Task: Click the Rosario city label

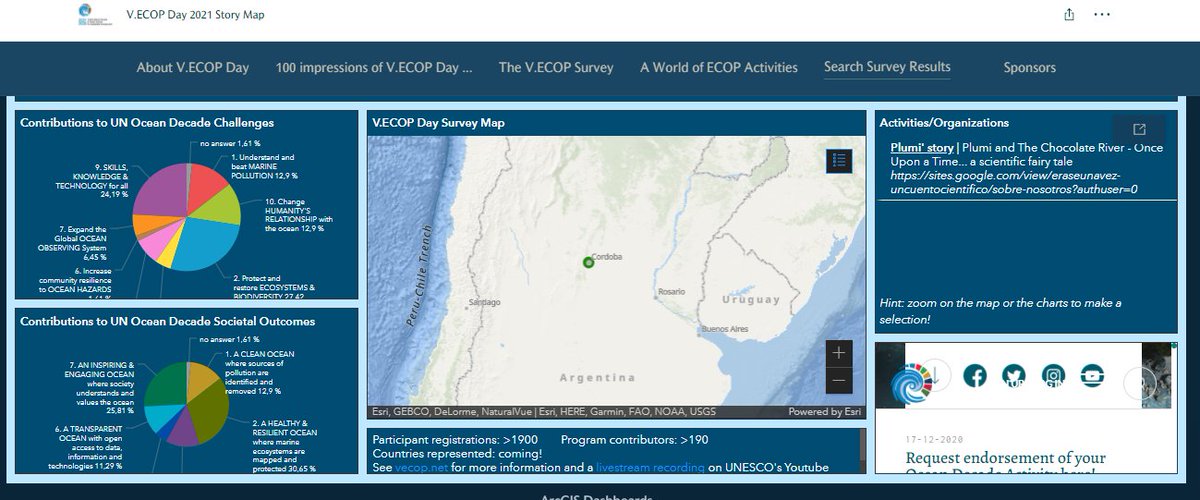Action: pos(671,292)
